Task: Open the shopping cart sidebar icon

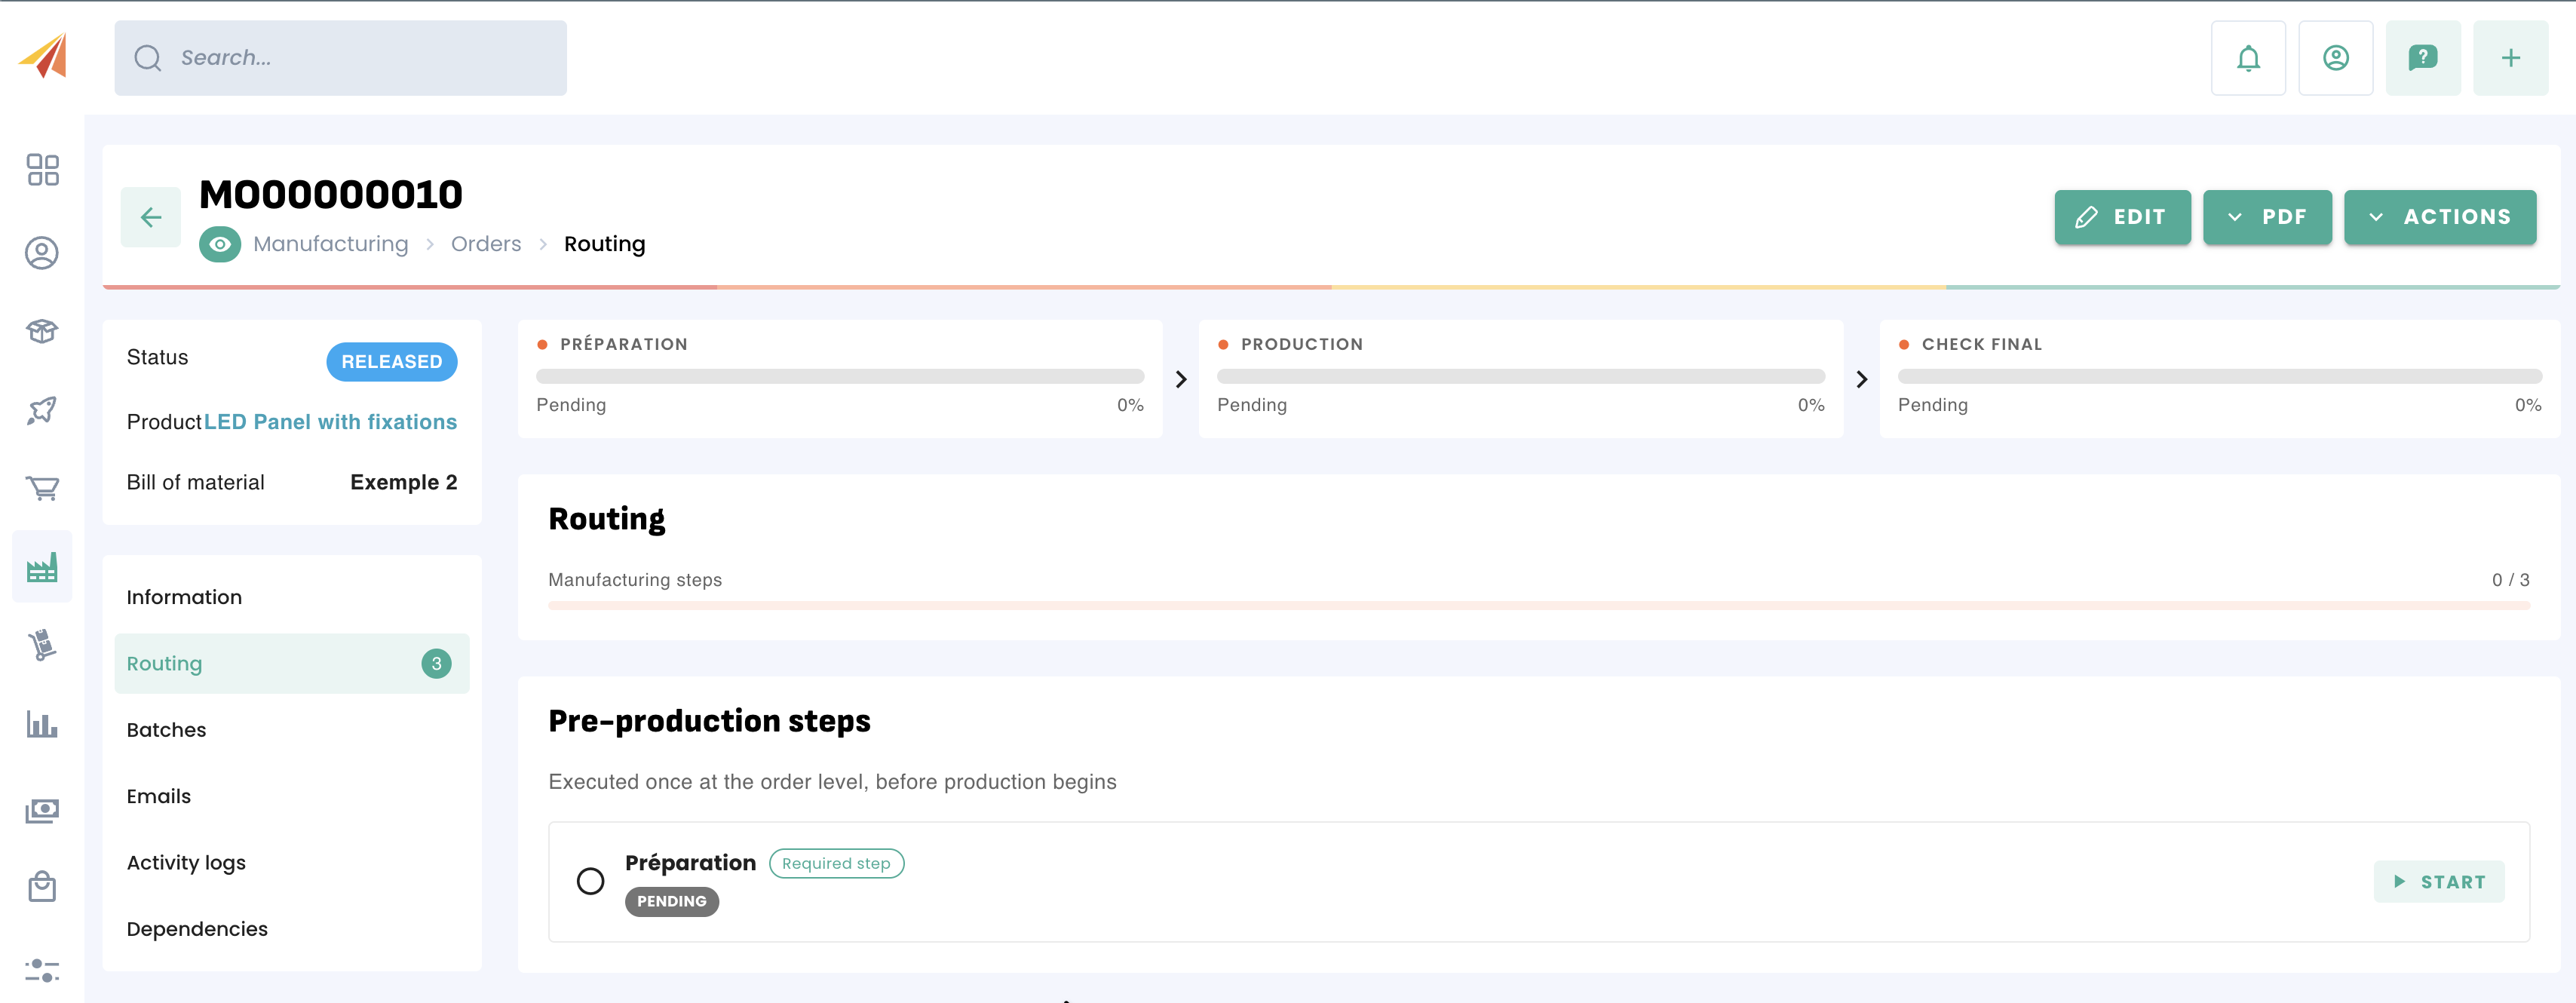Action: (42, 488)
